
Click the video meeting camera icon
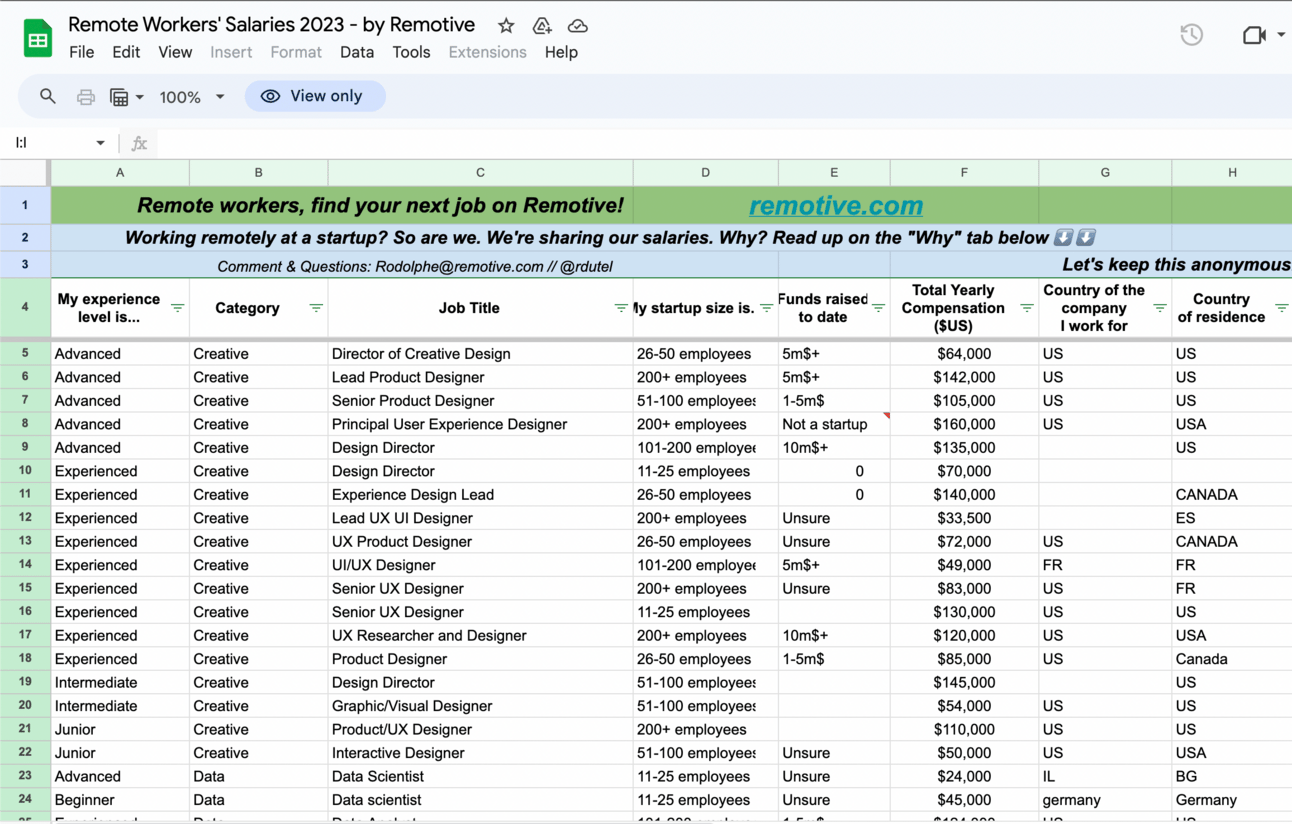click(x=1254, y=35)
